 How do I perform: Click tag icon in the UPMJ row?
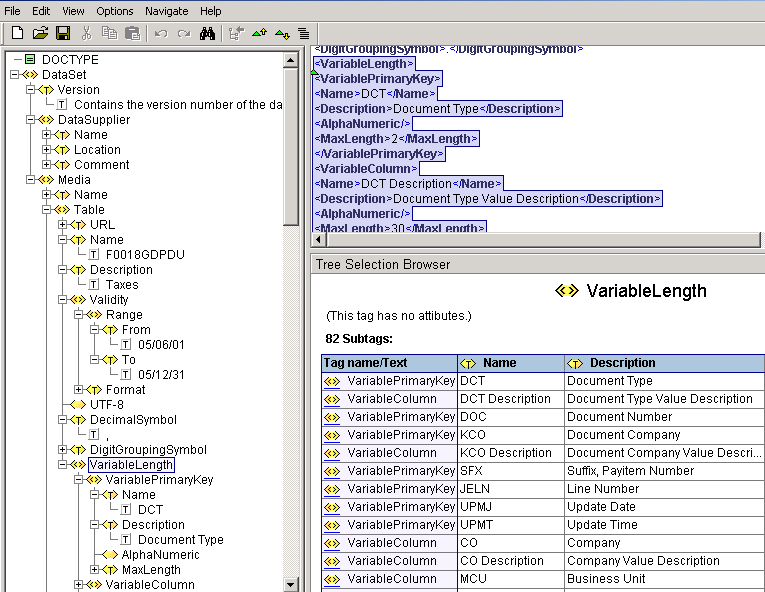tap(332, 507)
